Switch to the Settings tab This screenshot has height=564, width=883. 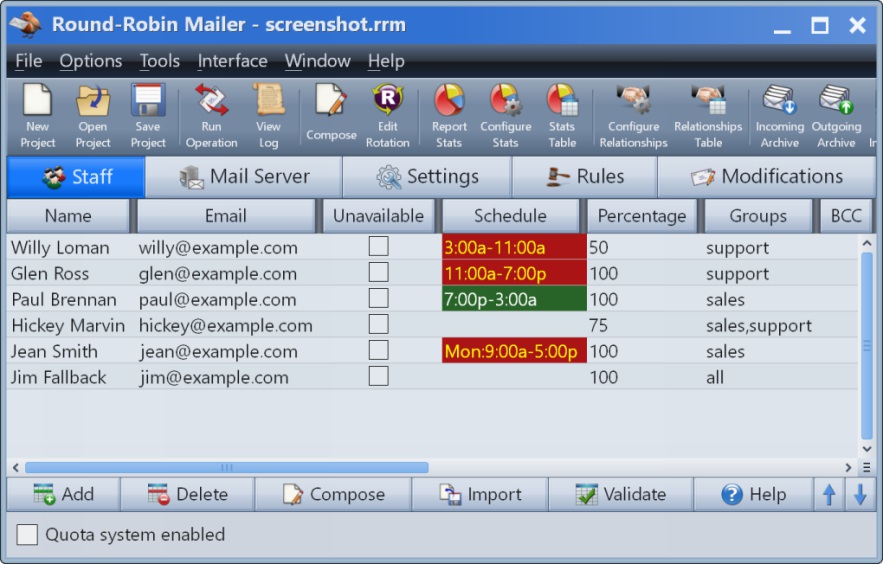[x=427, y=177]
